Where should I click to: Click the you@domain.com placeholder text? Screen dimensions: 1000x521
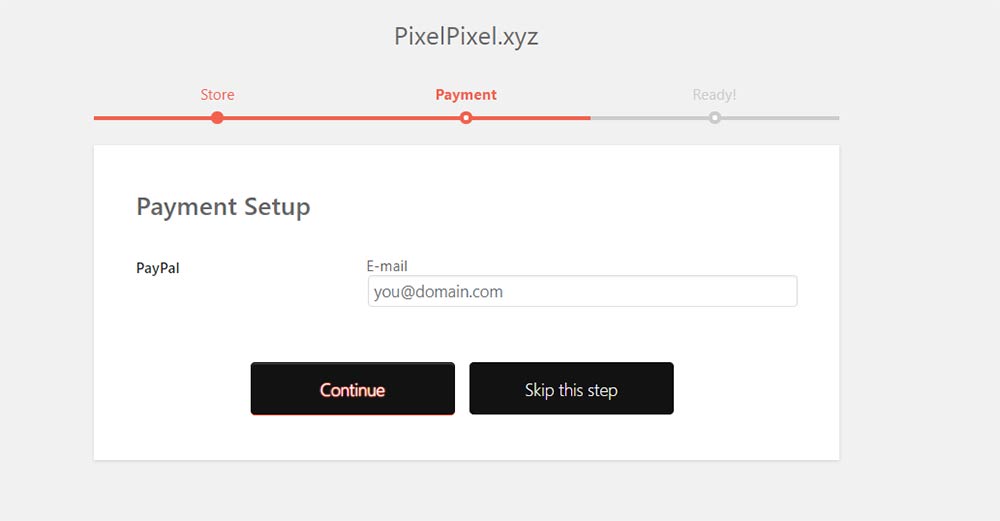(x=438, y=292)
